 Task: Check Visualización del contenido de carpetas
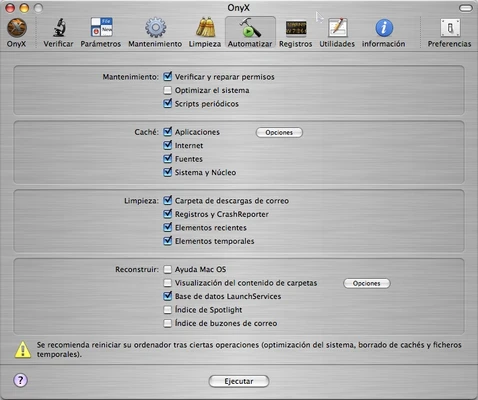pyautogui.click(x=168, y=283)
